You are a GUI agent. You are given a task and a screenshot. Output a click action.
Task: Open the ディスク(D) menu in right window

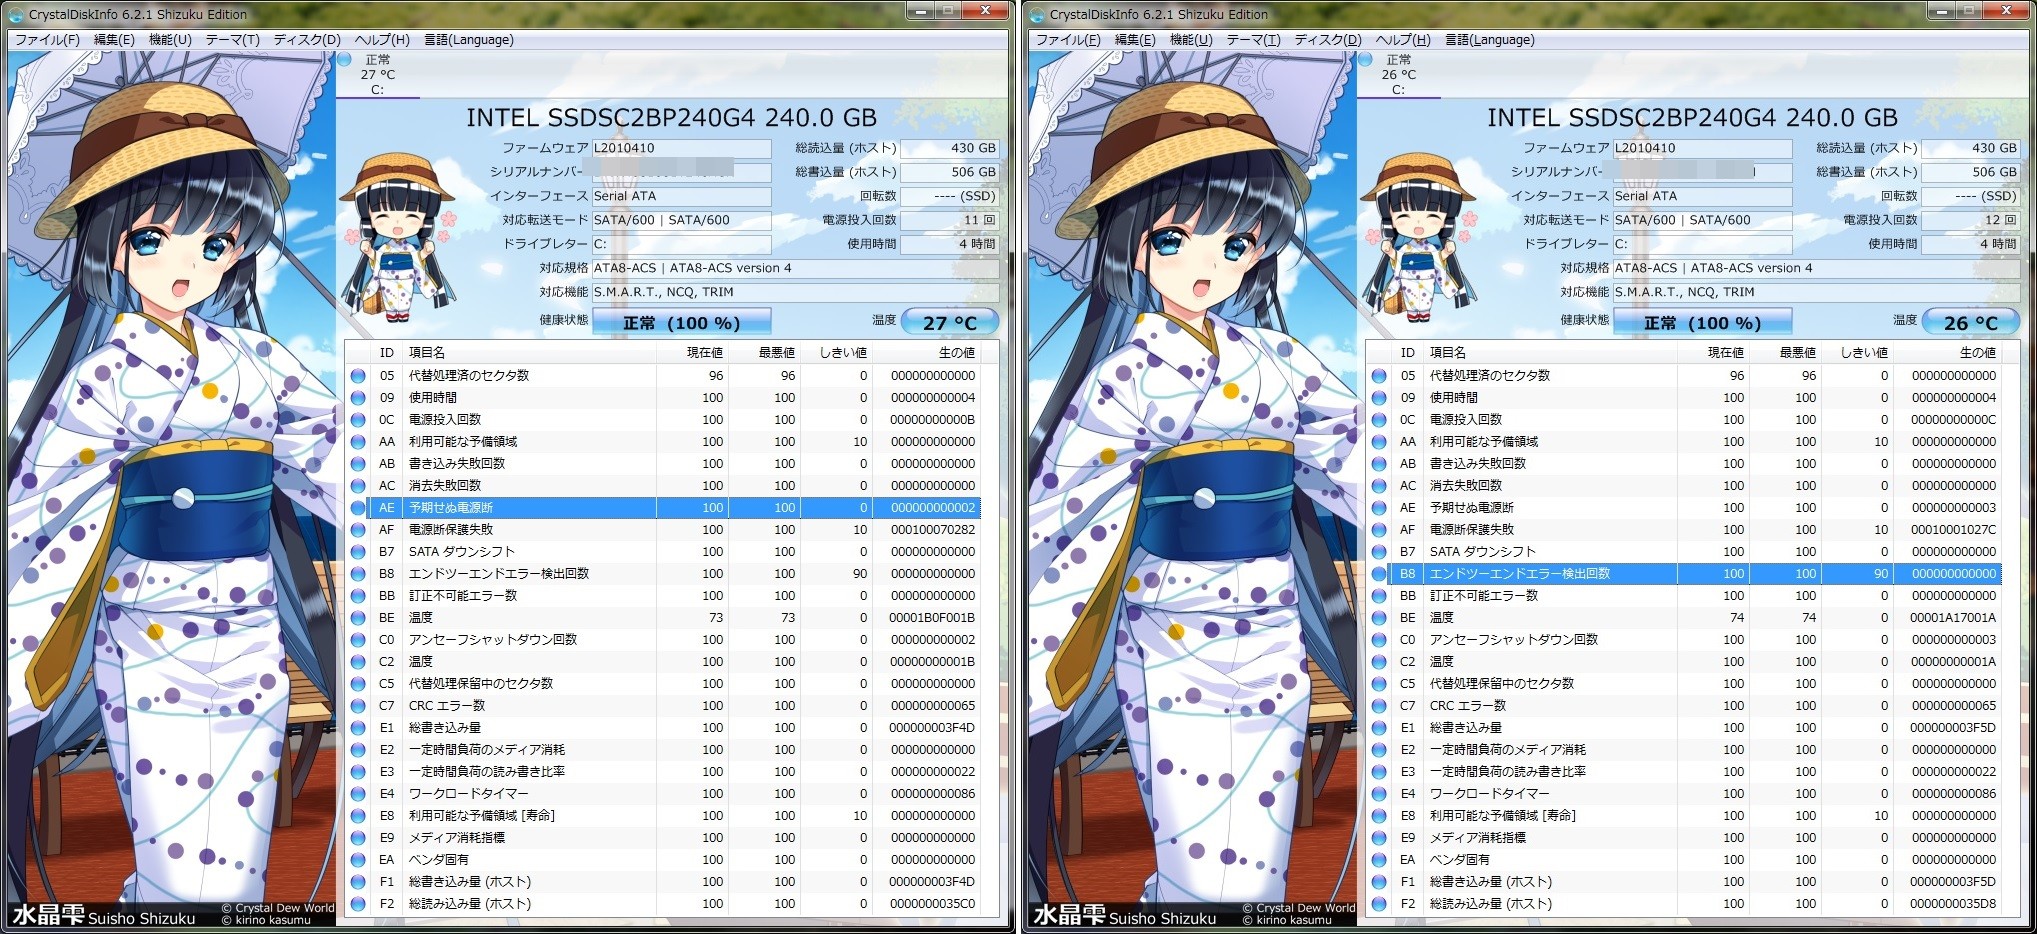click(1327, 40)
